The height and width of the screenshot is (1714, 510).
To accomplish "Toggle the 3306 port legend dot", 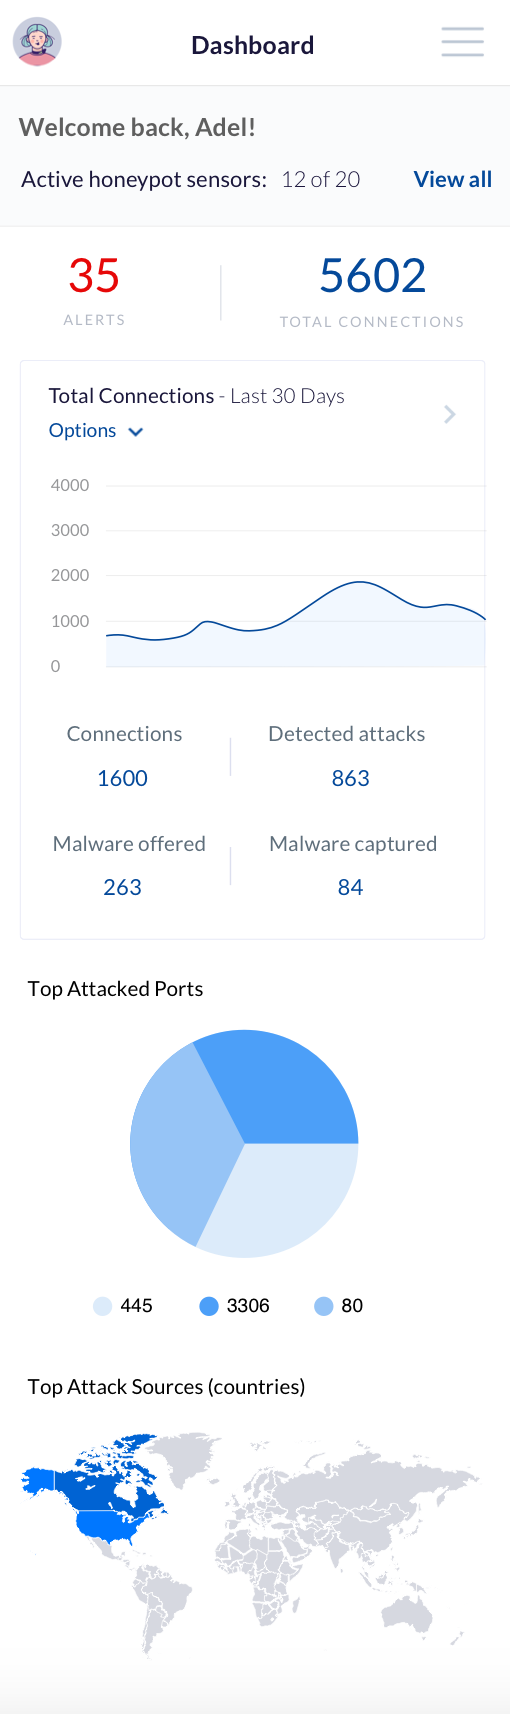I will point(209,1306).
